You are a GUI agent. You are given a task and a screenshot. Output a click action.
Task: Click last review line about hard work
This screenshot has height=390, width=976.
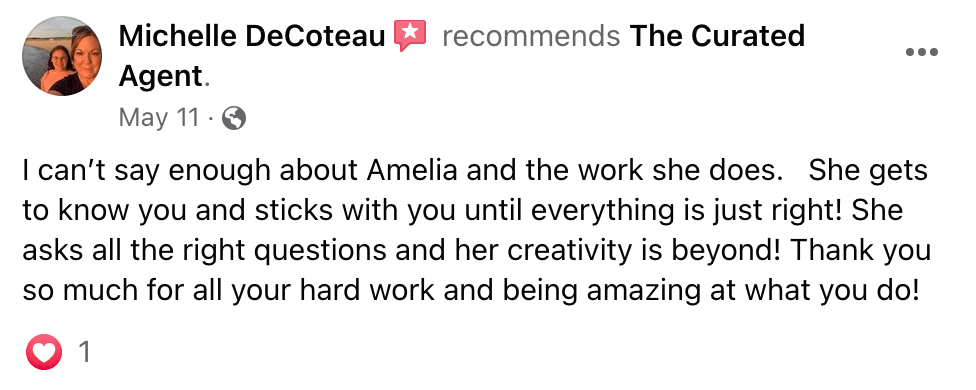tap(471, 290)
